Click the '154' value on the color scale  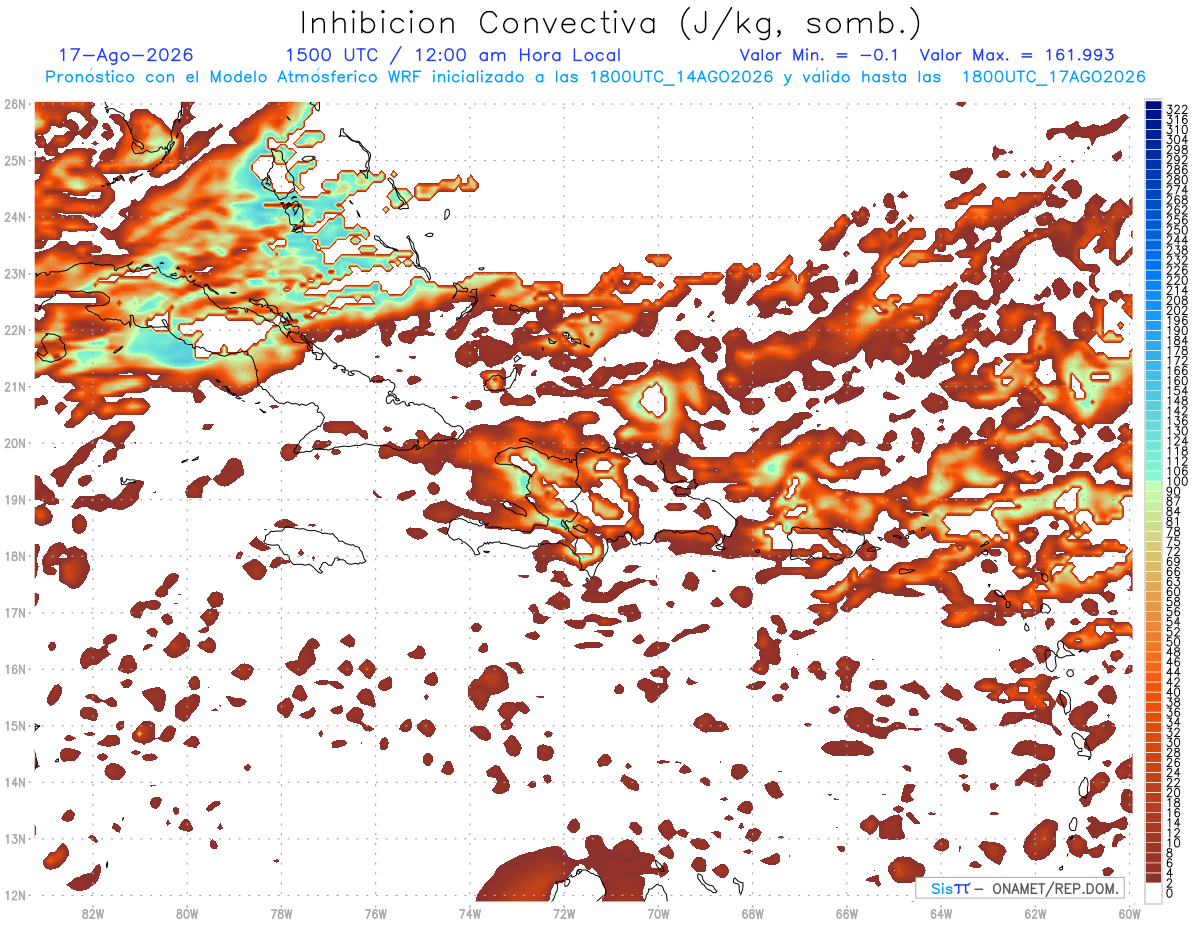pos(1176,390)
